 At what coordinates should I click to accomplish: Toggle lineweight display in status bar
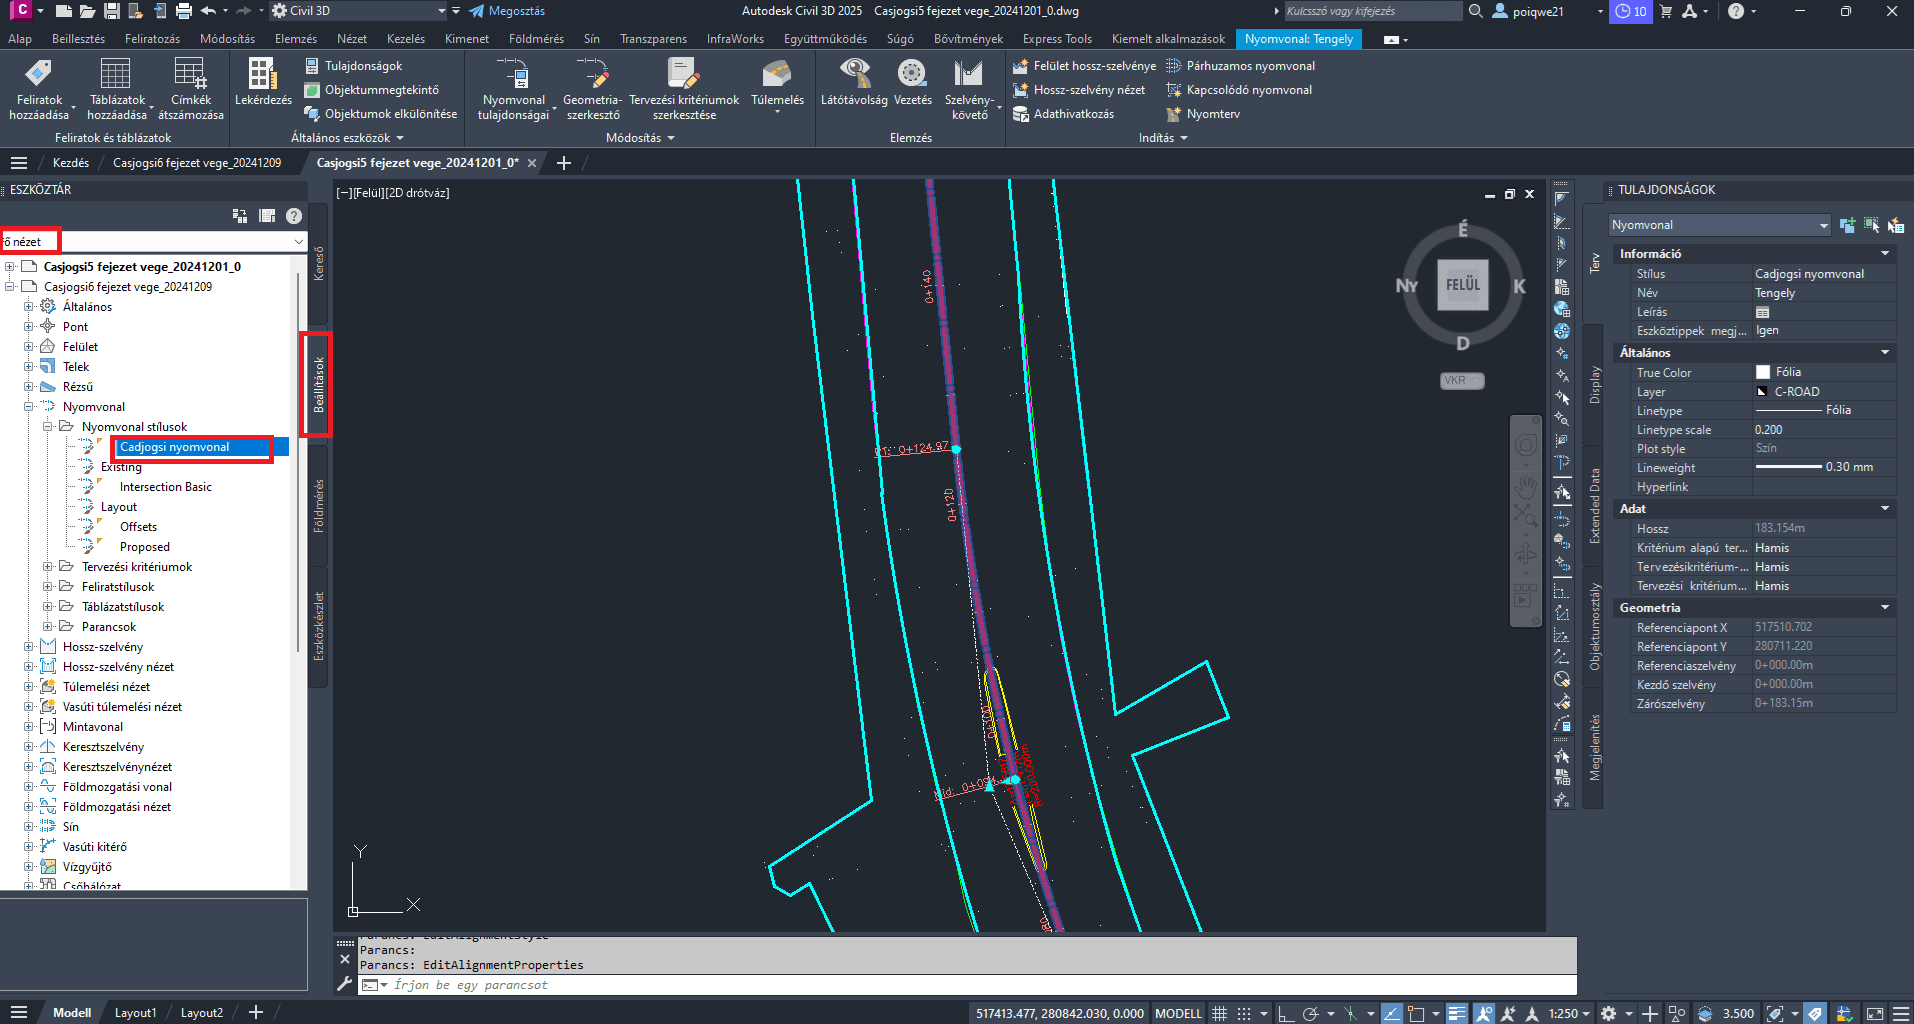click(x=1457, y=1013)
